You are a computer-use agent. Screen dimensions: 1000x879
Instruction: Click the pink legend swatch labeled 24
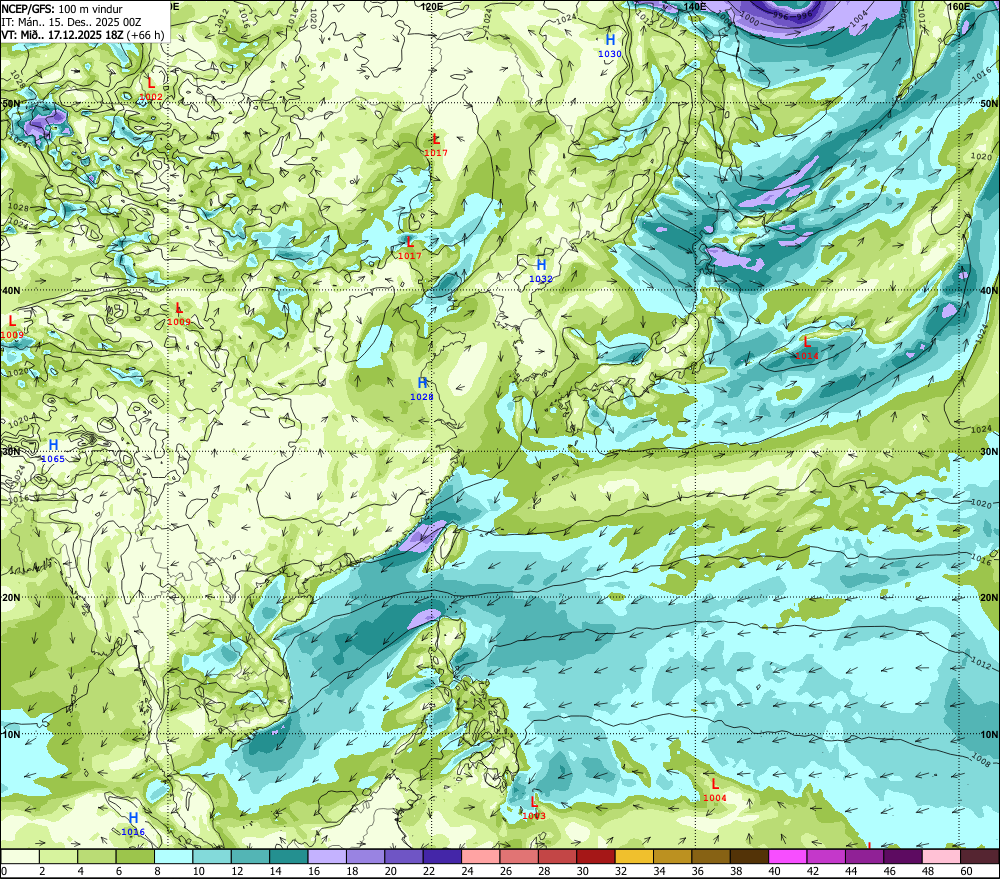click(481, 856)
